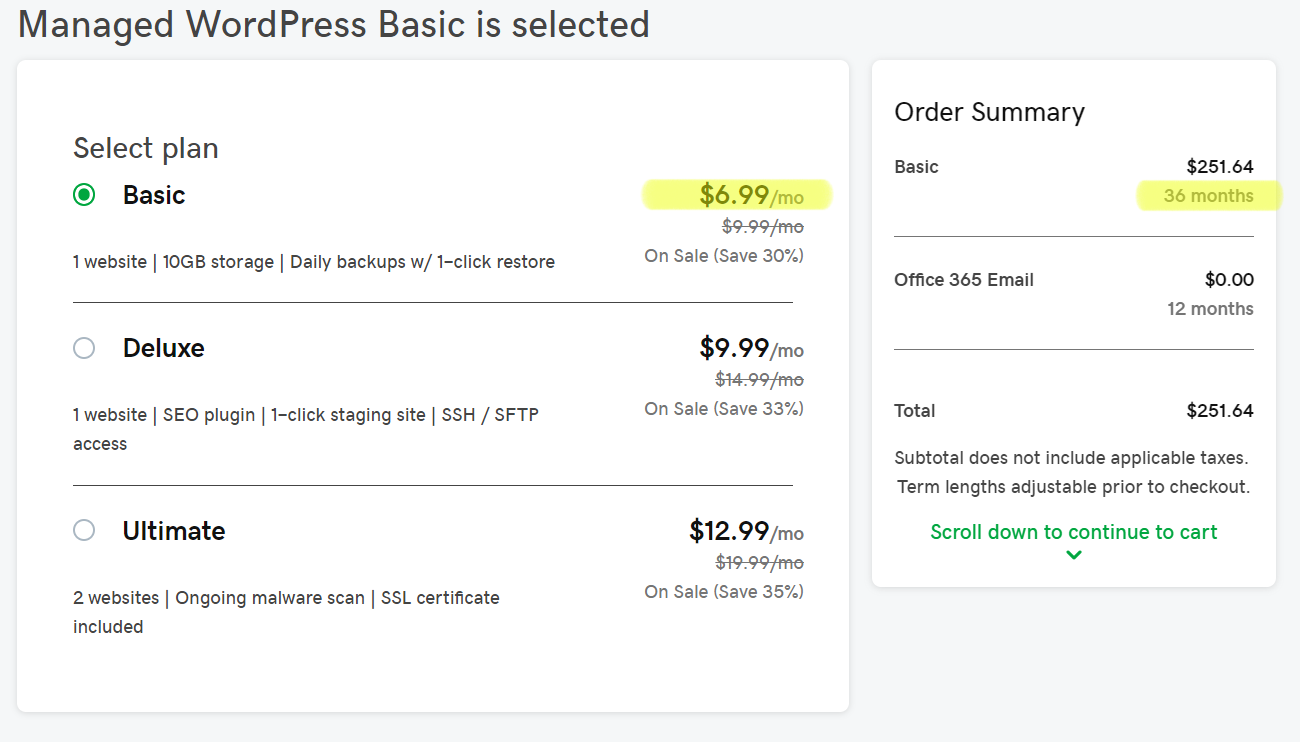Click the Managed WordPress Basic is selected heading
This screenshot has width=1300, height=742.
point(333,24)
